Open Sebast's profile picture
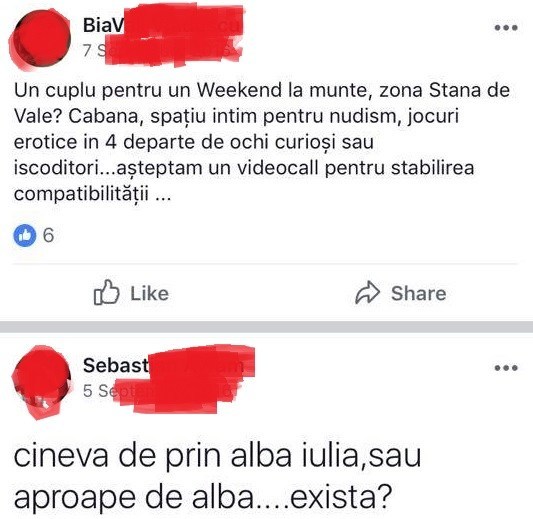The width and height of the screenshot is (533, 519). [41, 379]
